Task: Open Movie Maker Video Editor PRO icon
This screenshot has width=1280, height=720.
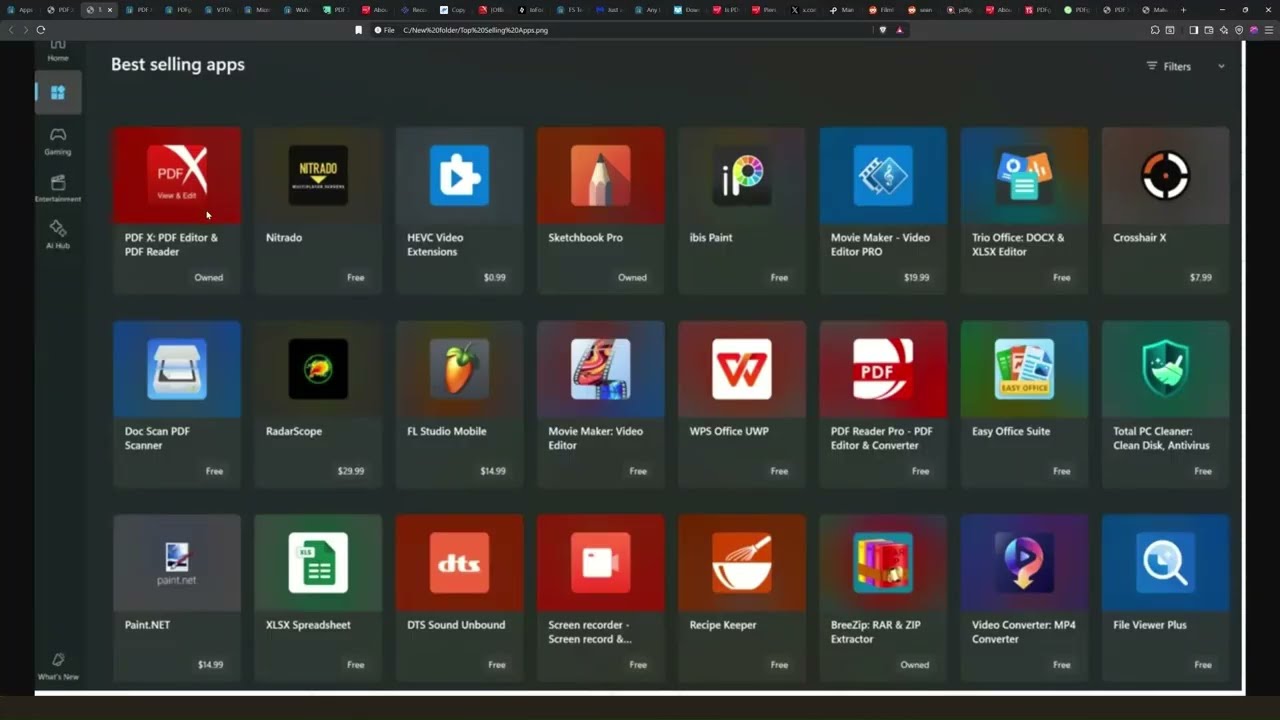Action: tap(883, 175)
